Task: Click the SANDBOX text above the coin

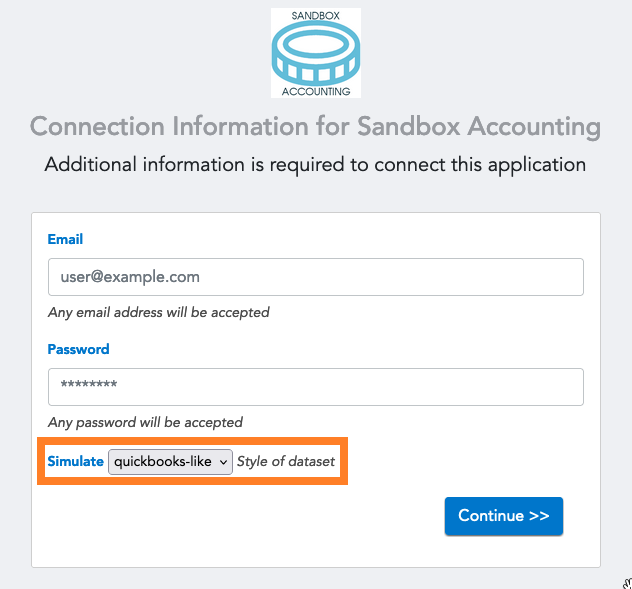Action: tap(316, 16)
